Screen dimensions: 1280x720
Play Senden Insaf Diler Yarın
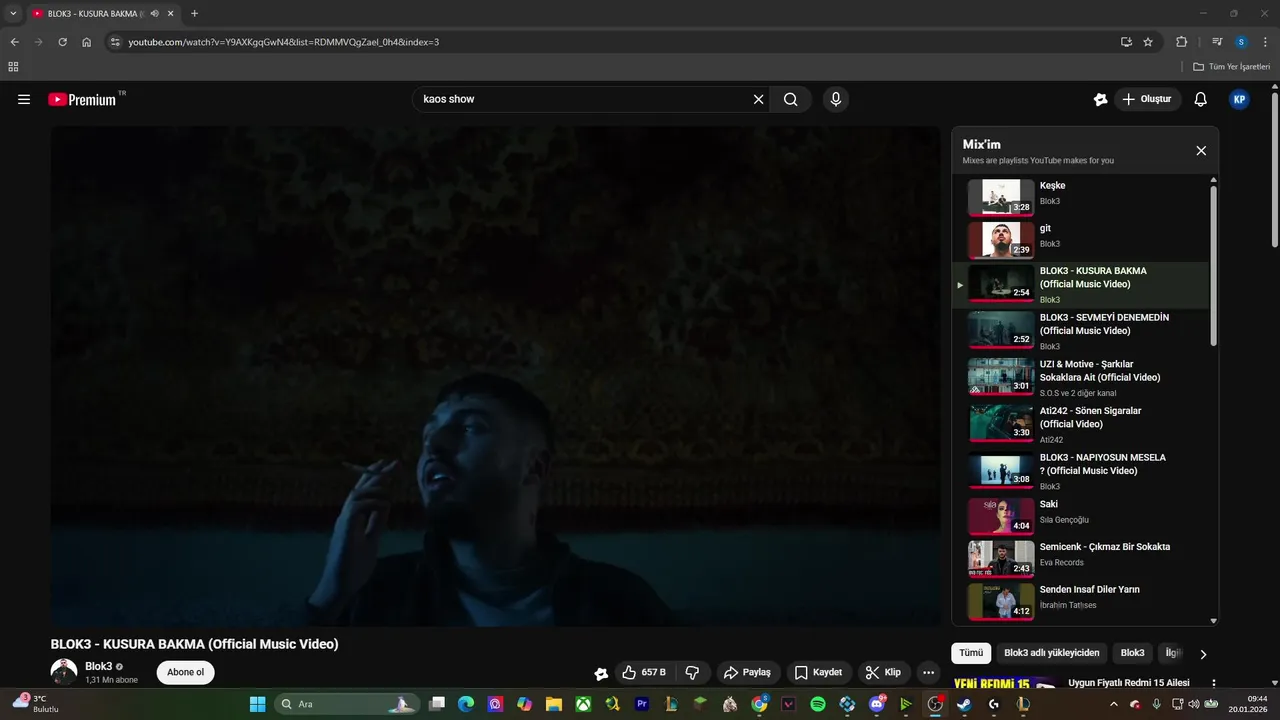tap(1080, 602)
